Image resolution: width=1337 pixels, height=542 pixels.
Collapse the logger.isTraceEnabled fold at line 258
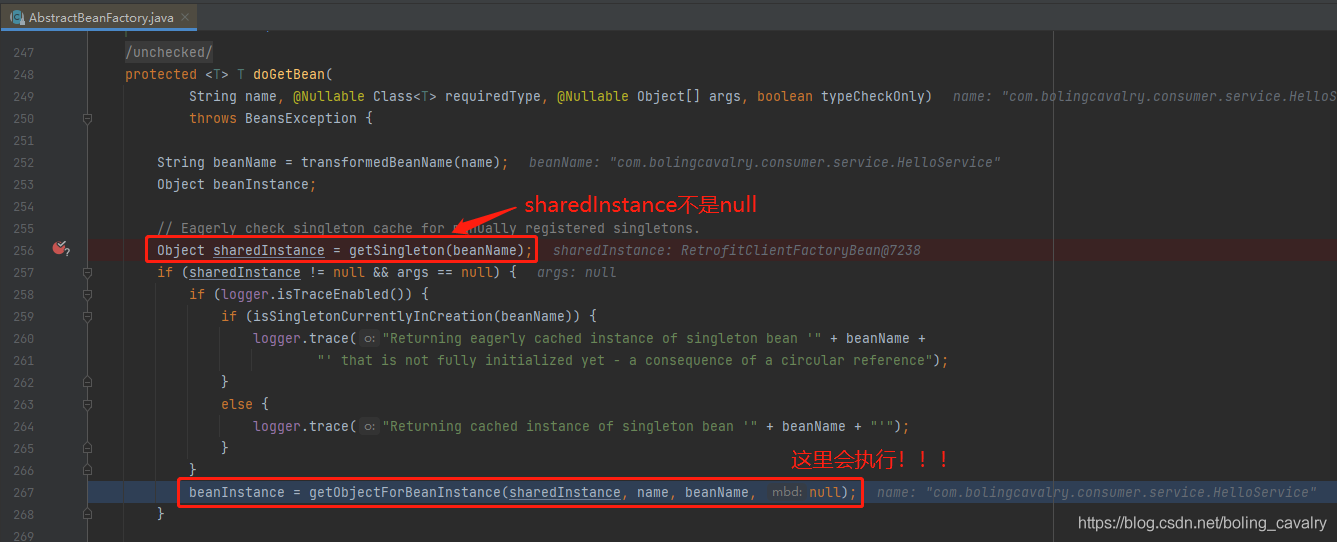[88, 294]
